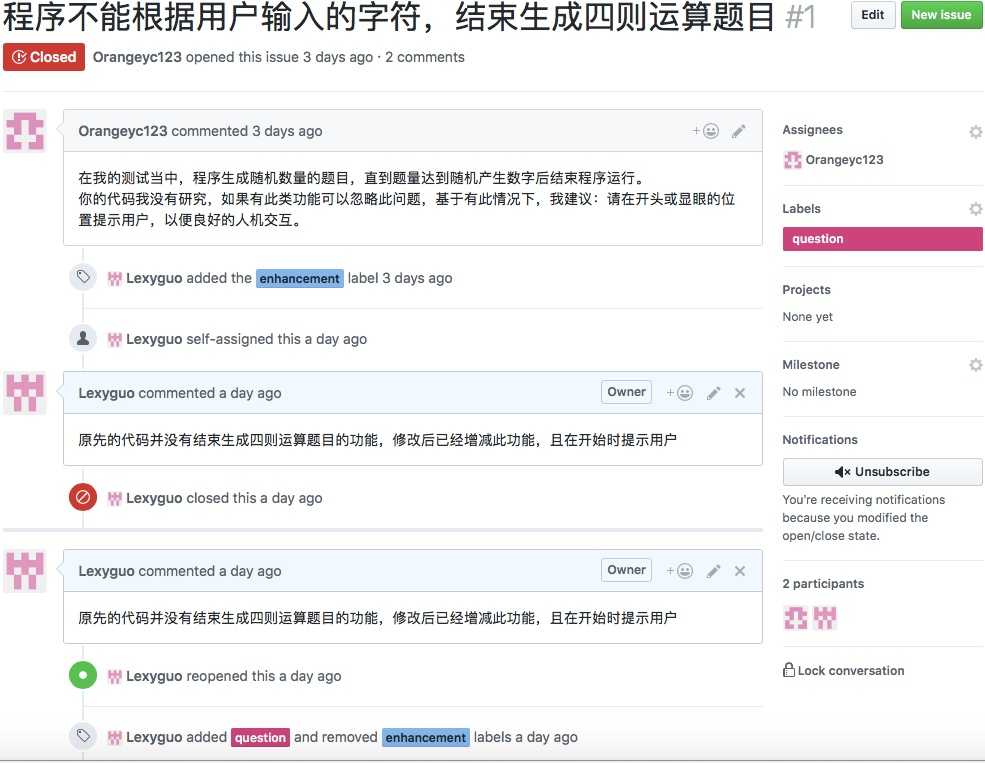Click '3 days ago' timestamp in Orangeyc123's comment

(287, 131)
